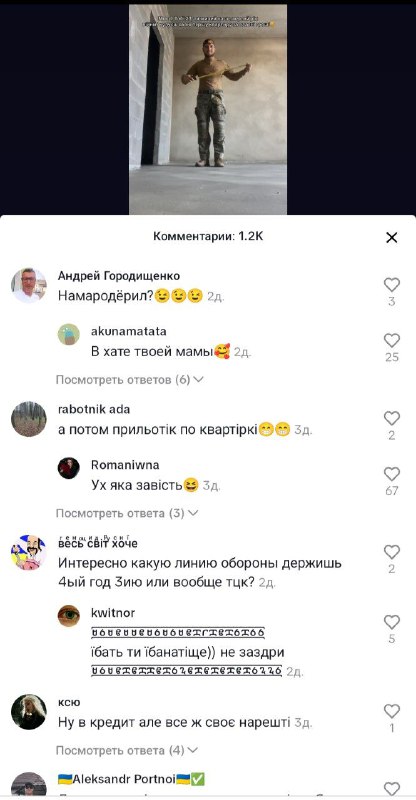This screenshot has height=800, width=416.
Task: Like the comment asking about линию обороны
Action: [391, 552]
